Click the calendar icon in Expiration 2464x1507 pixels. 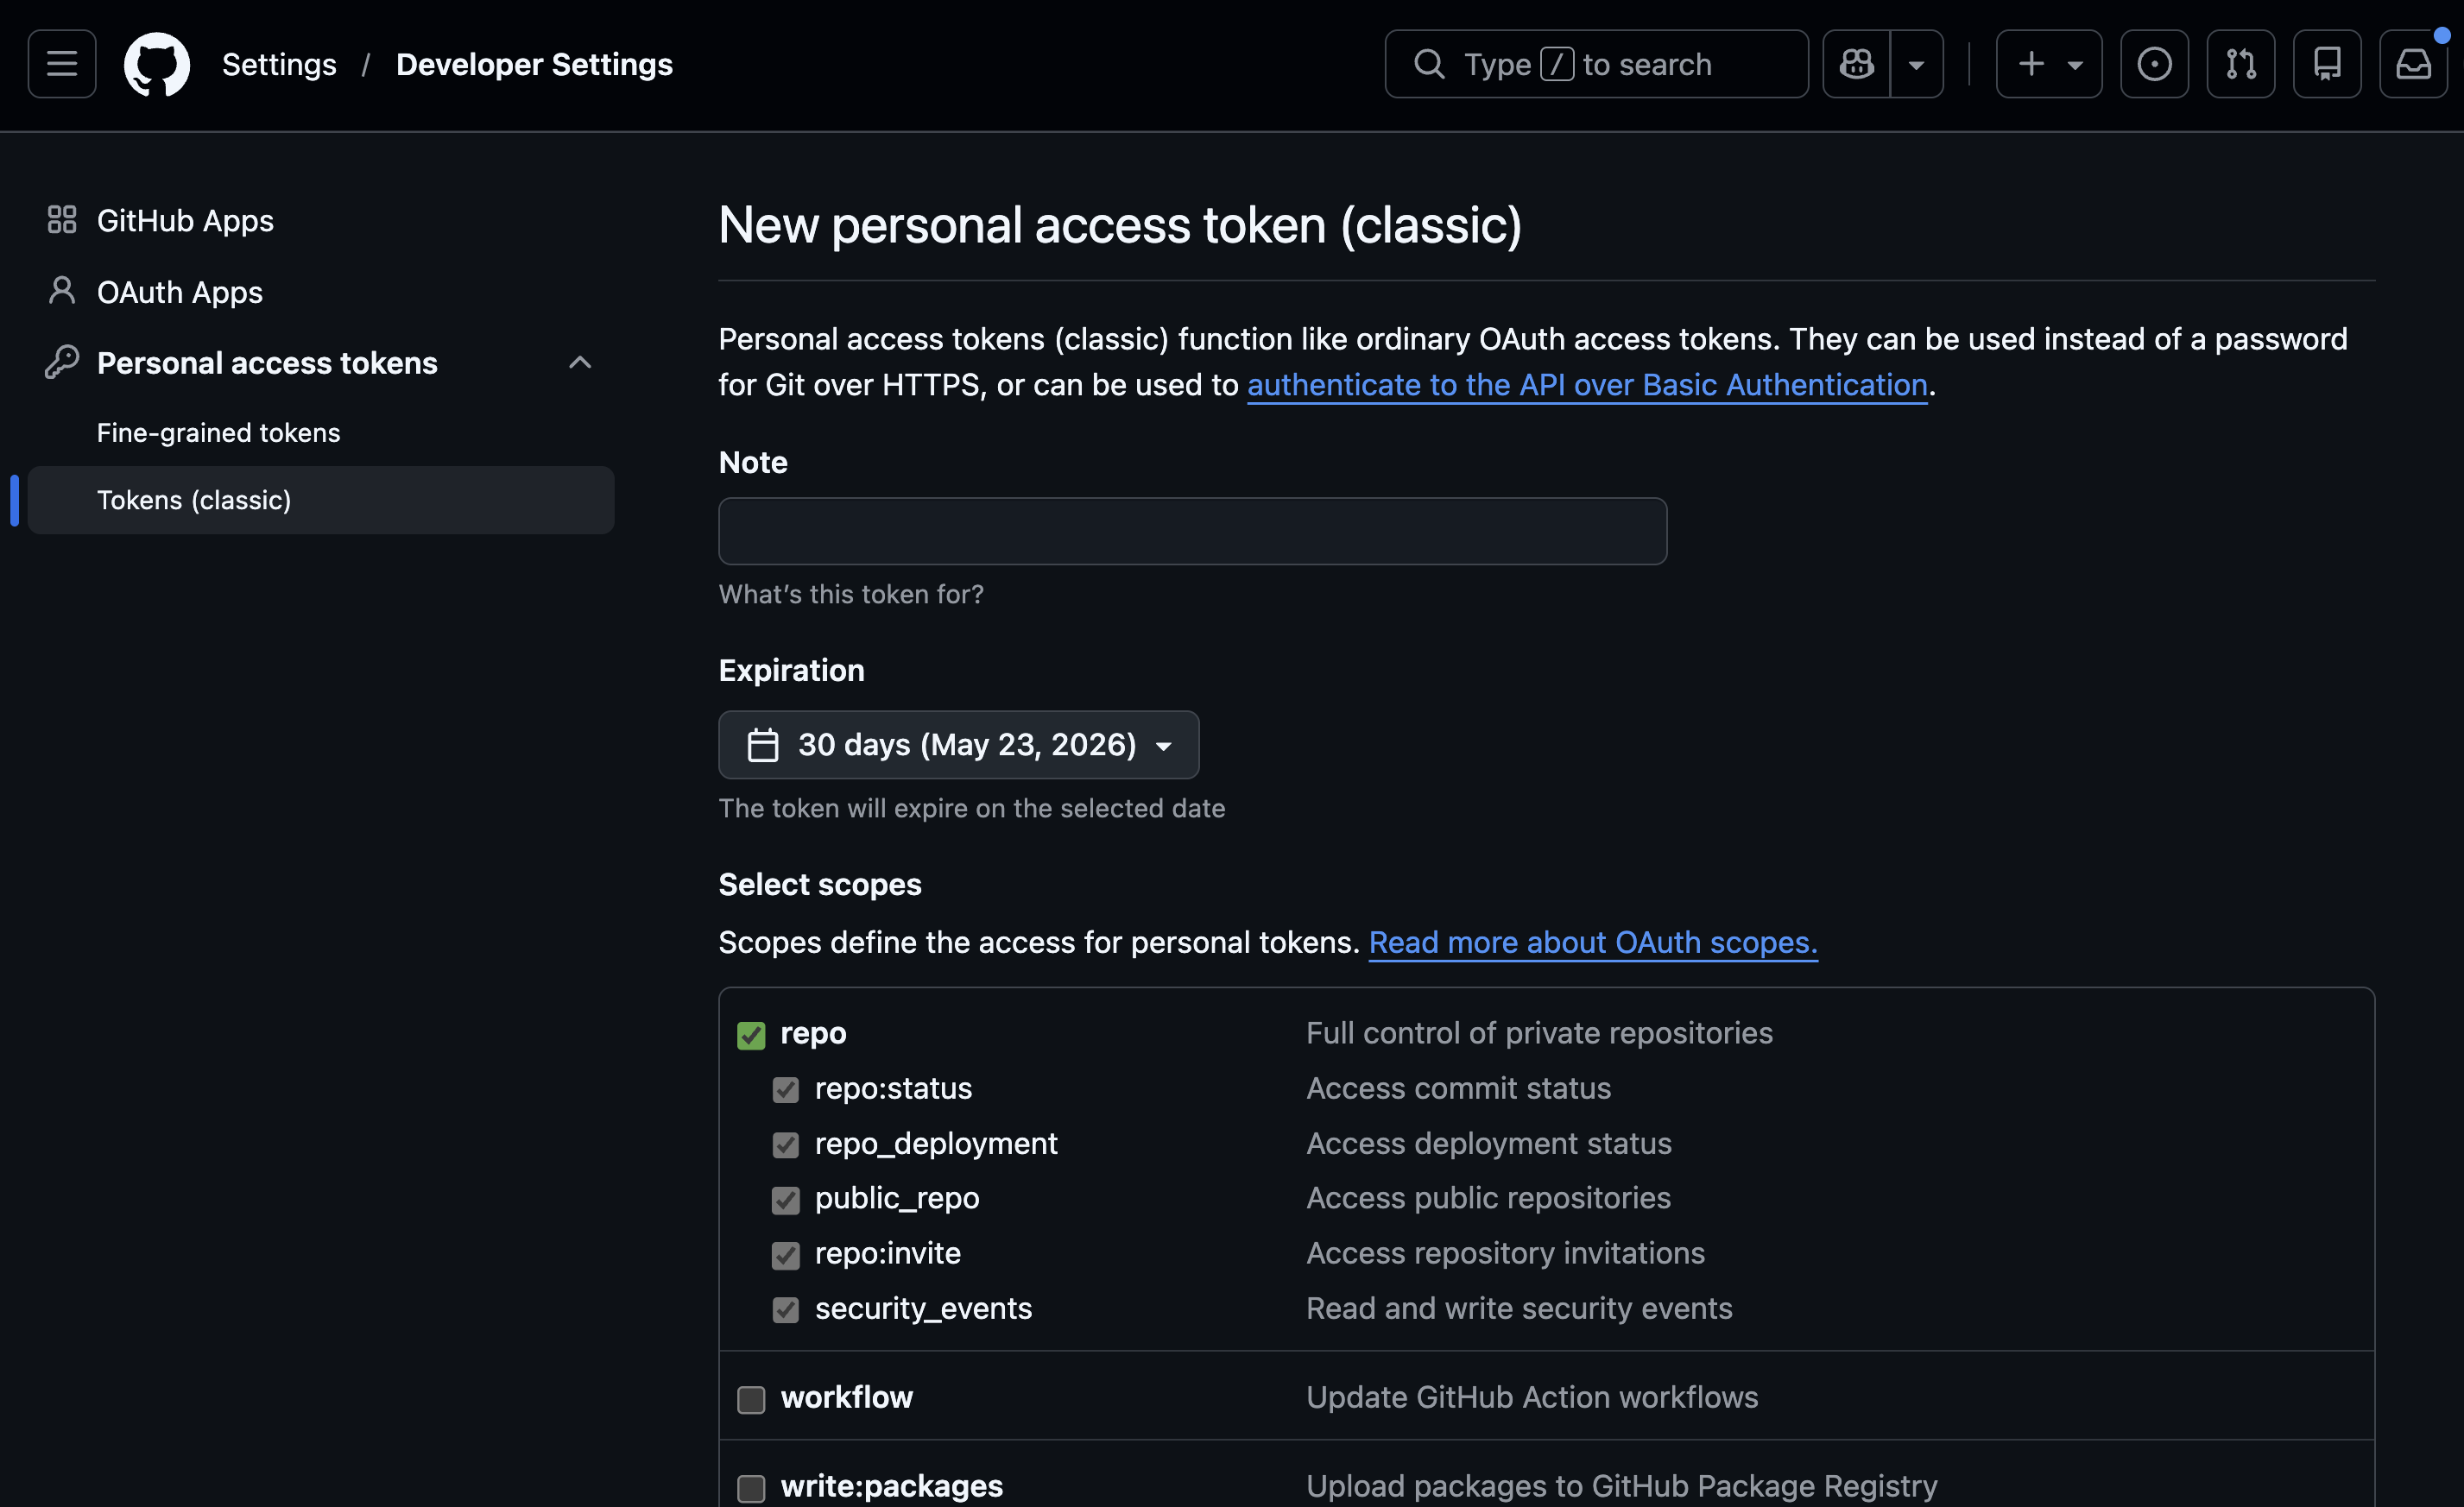(763, 745)
